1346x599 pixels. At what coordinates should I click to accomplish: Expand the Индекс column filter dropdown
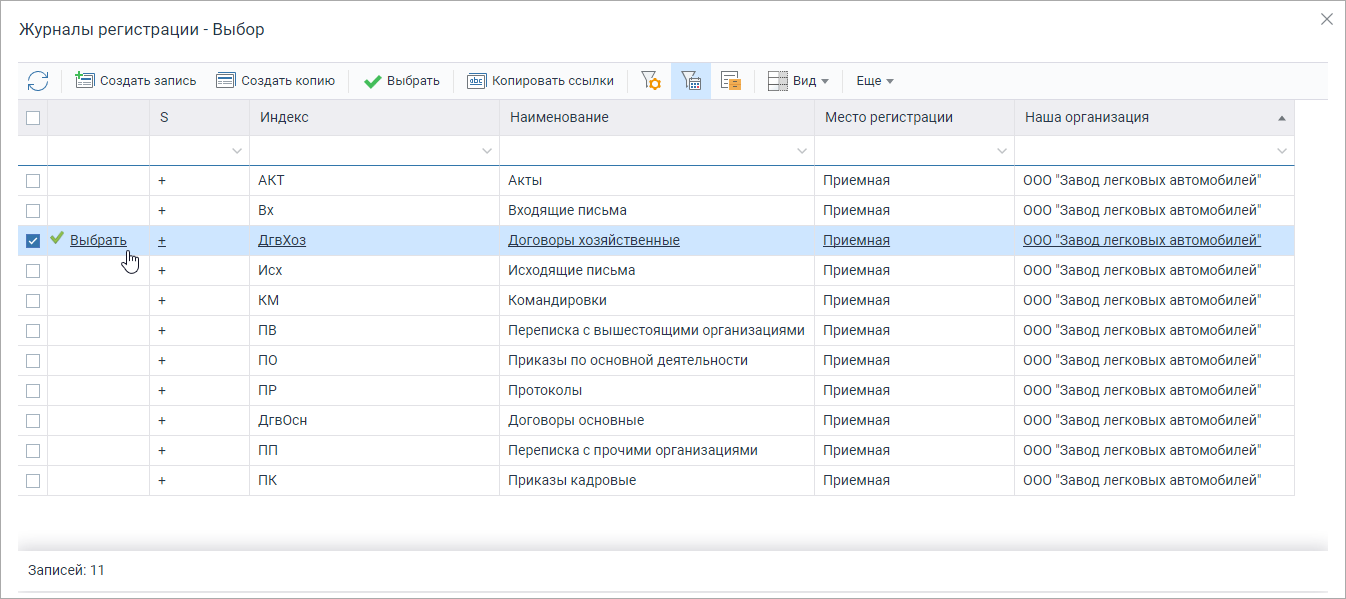click(x=487, y=151)
